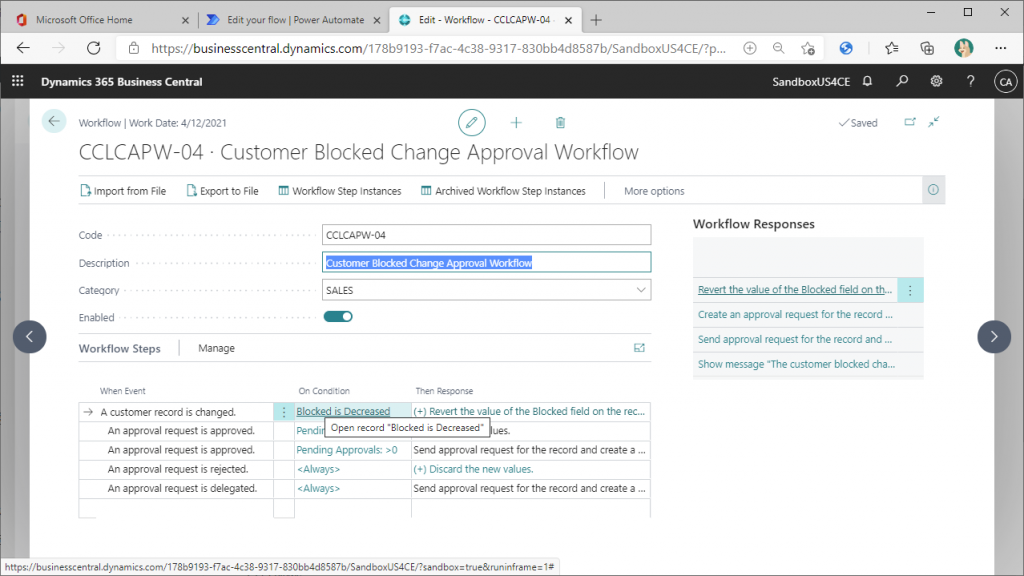
Task: Open browser Collections icon
Action: coord(927,48)
